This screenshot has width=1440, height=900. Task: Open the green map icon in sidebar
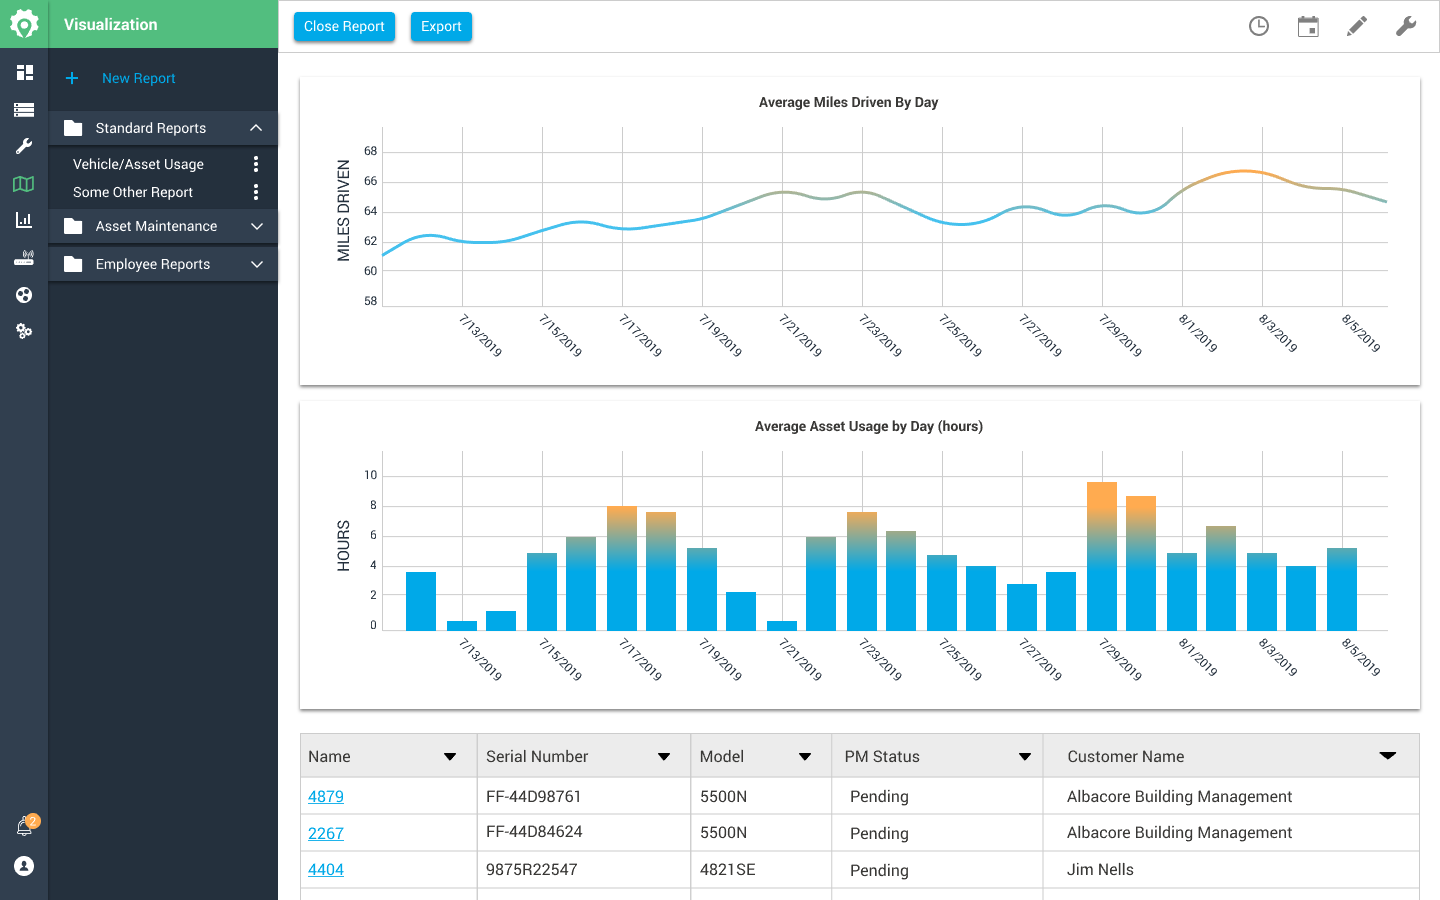point(24,184)
